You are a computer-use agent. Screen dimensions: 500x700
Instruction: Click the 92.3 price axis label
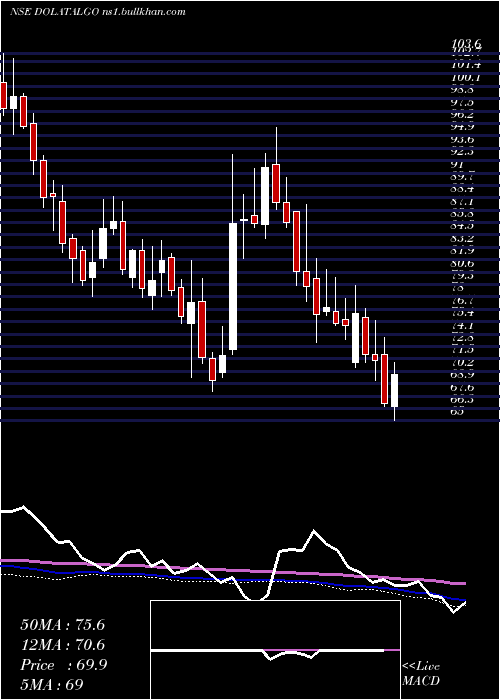[464, 152]
